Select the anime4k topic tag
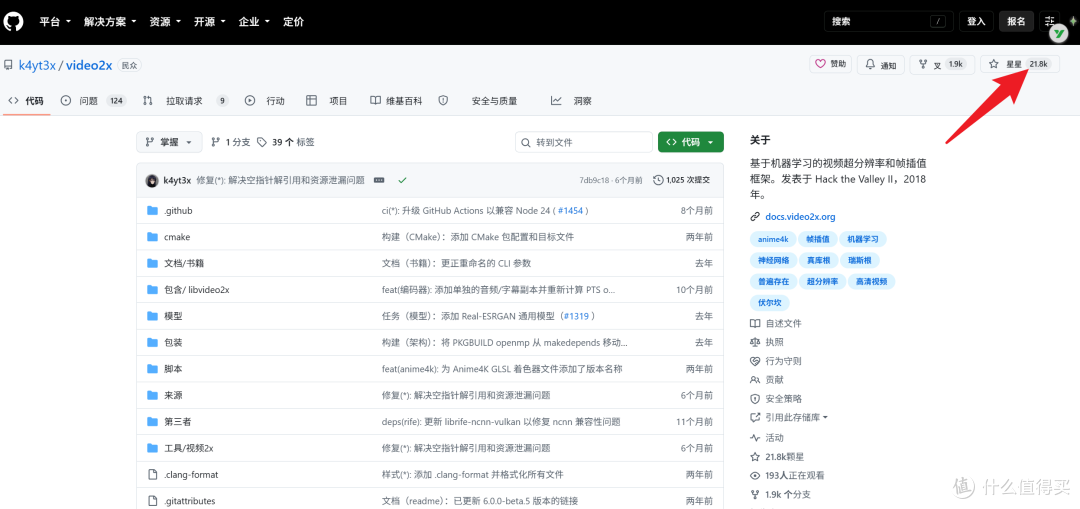This screenshot has width=1080, height=509. pyautogui.click(x=773, y=239)
